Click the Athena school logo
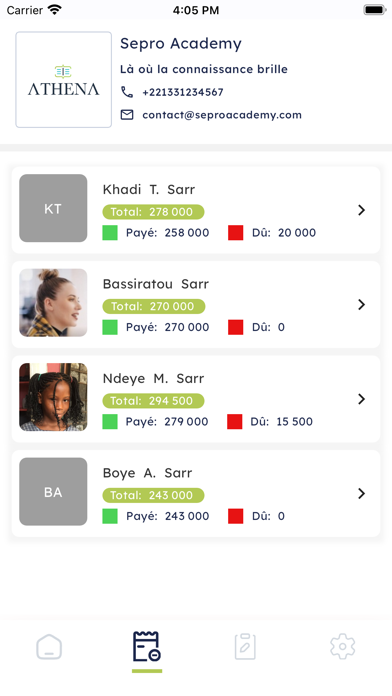 click(x=63, y=79)
